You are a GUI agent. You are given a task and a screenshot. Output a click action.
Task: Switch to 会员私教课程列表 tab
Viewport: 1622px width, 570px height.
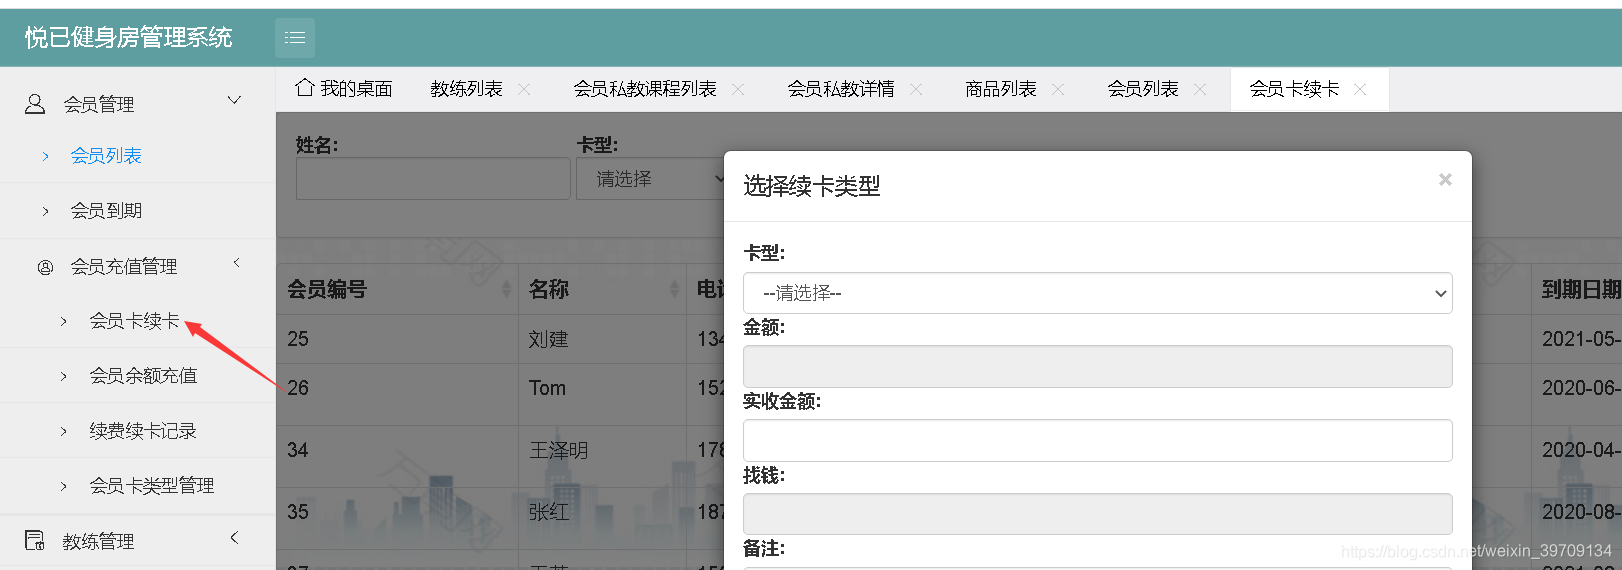[x=645, y=89]
